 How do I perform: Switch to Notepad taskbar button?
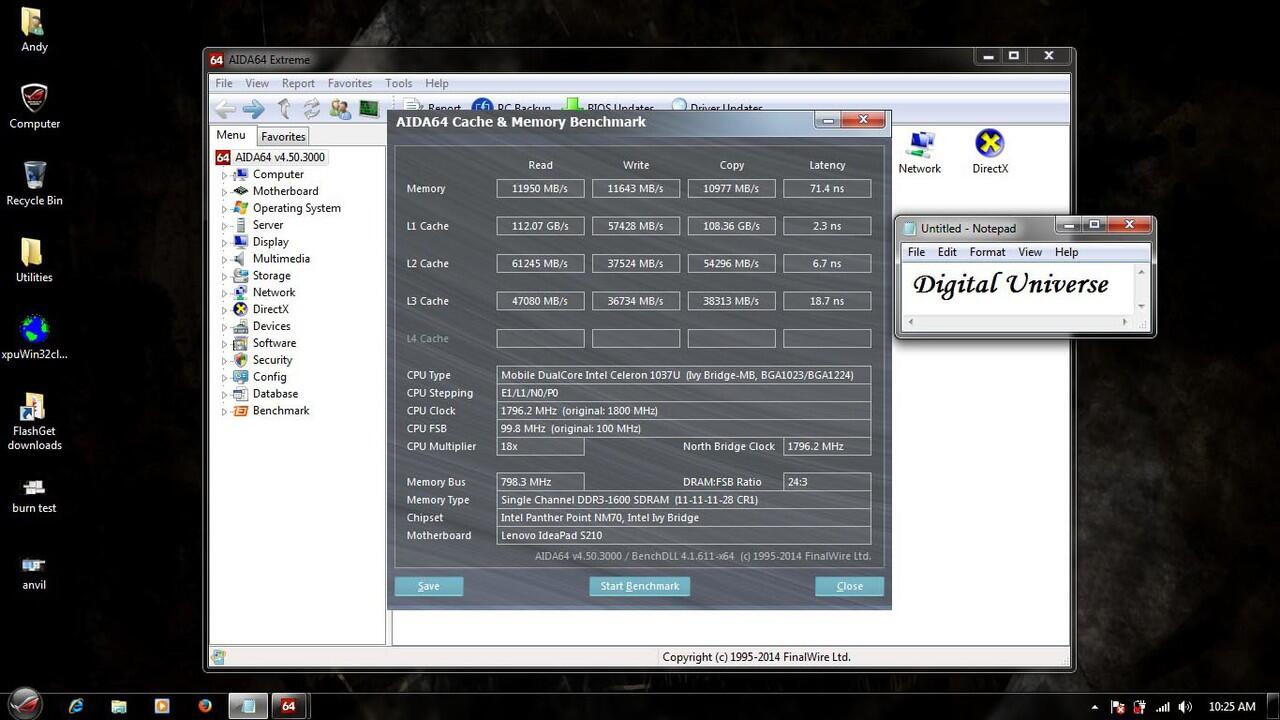point(248,706)
